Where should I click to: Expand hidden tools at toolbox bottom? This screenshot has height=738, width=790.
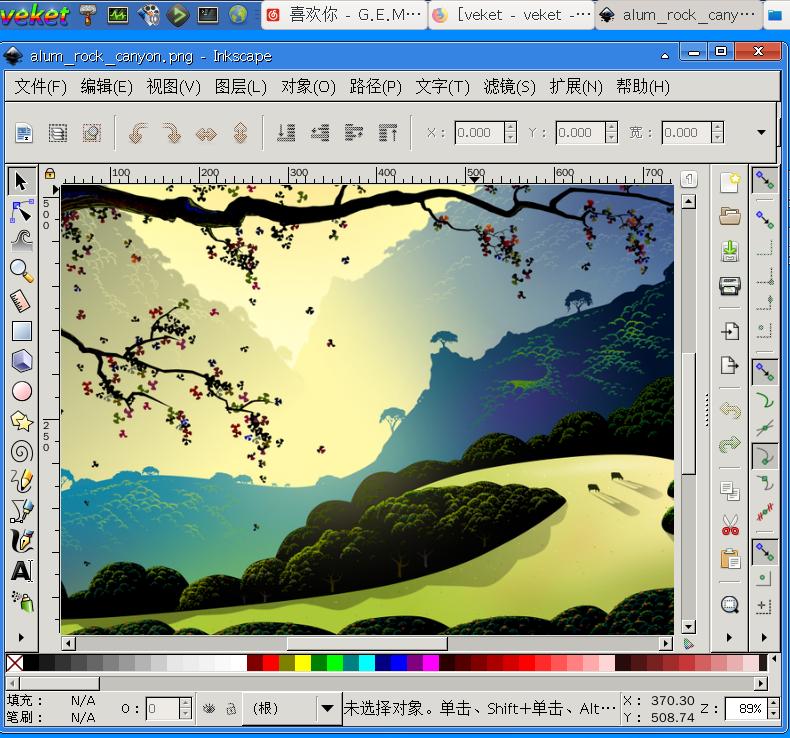[x=21, y=637]
